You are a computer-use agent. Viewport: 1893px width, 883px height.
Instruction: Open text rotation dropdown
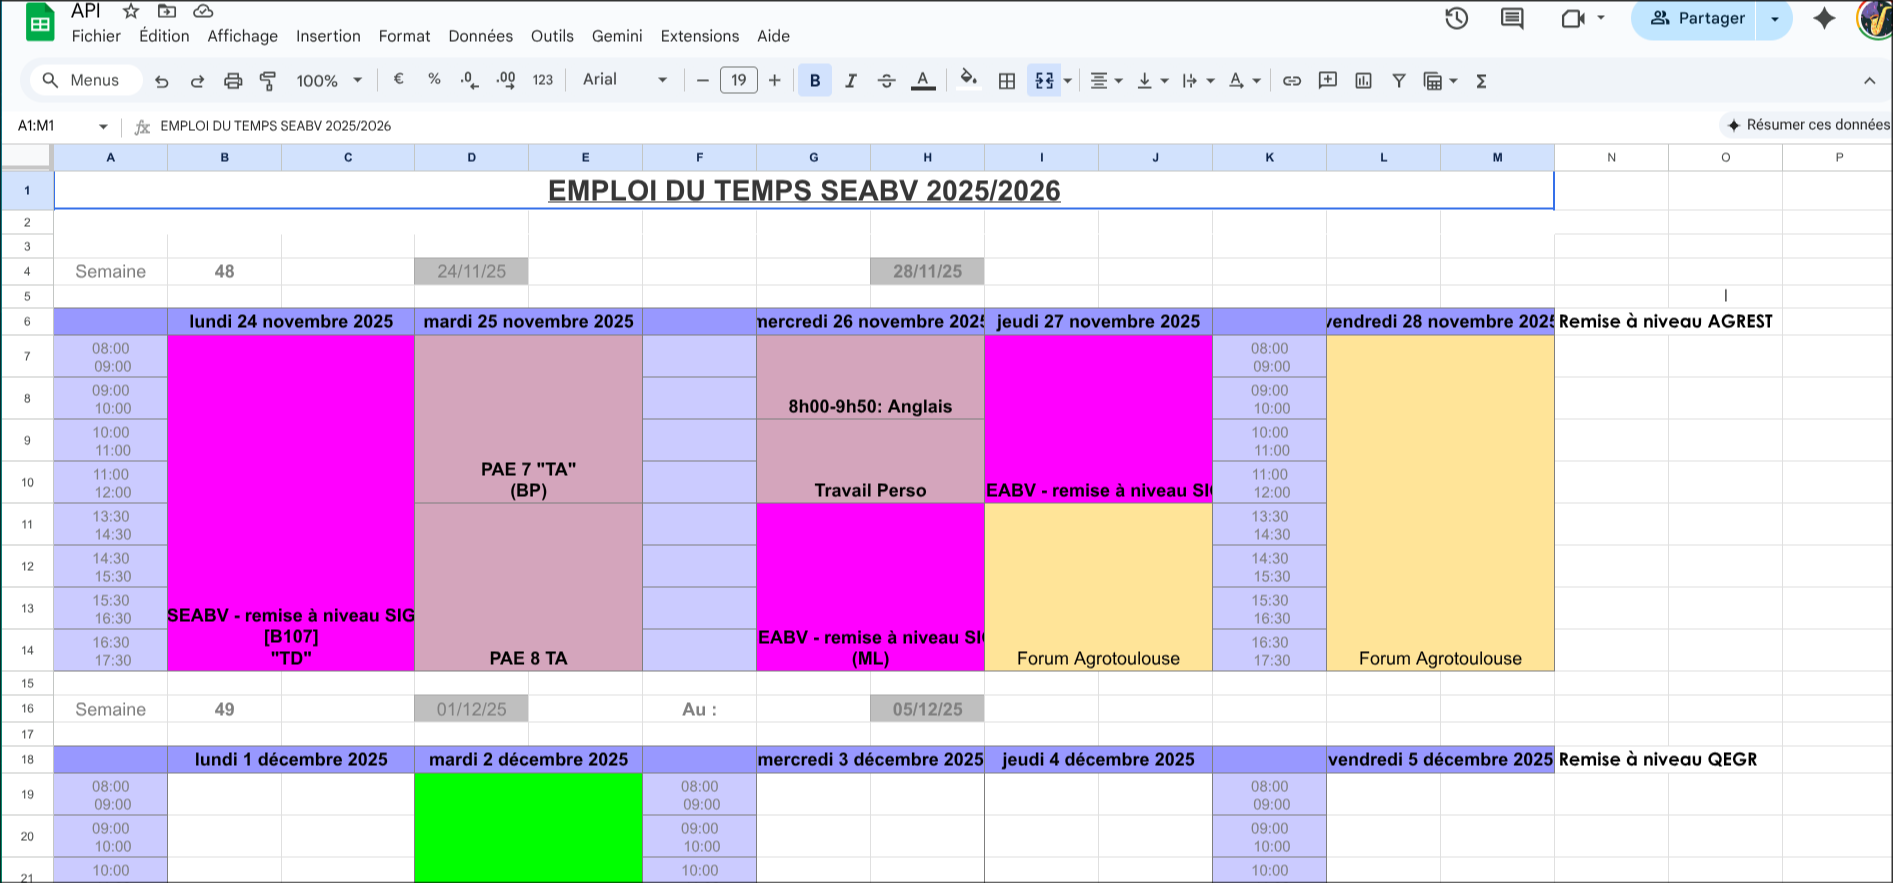tap(1244, 81)
